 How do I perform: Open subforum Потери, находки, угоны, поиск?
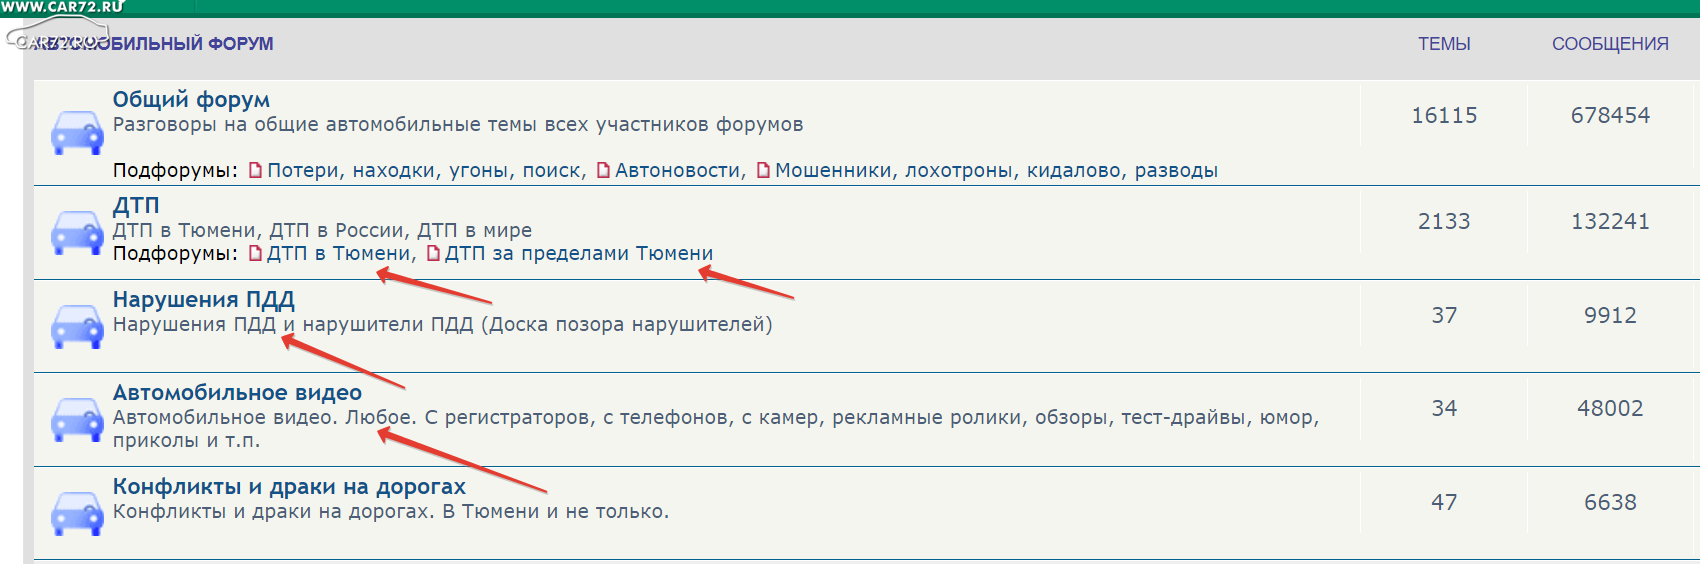coord(425,171)
